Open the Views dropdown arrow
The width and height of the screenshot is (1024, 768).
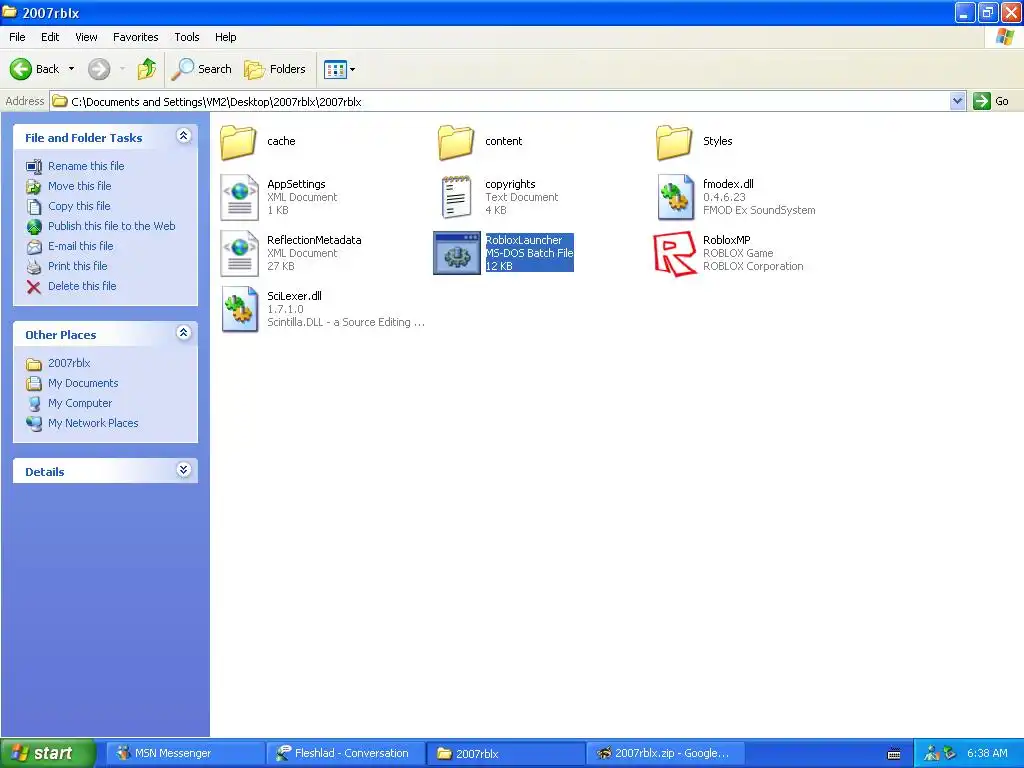pyautogui.click(x=353, y=69)
